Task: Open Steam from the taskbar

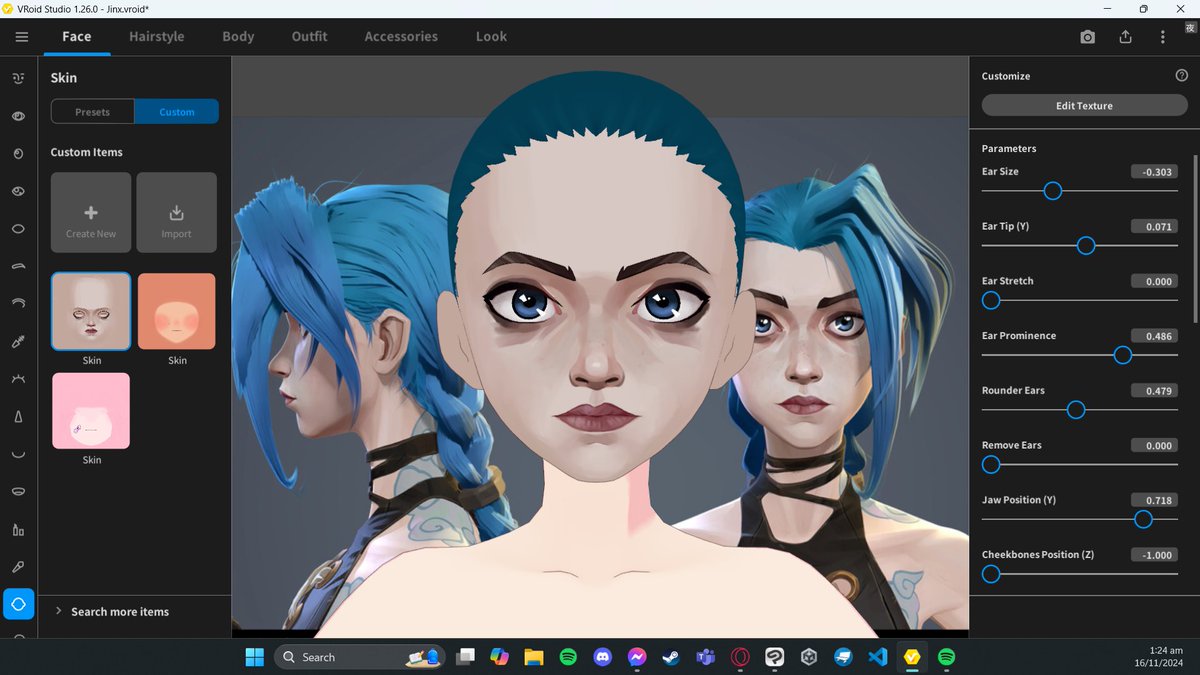Action: 671,657
